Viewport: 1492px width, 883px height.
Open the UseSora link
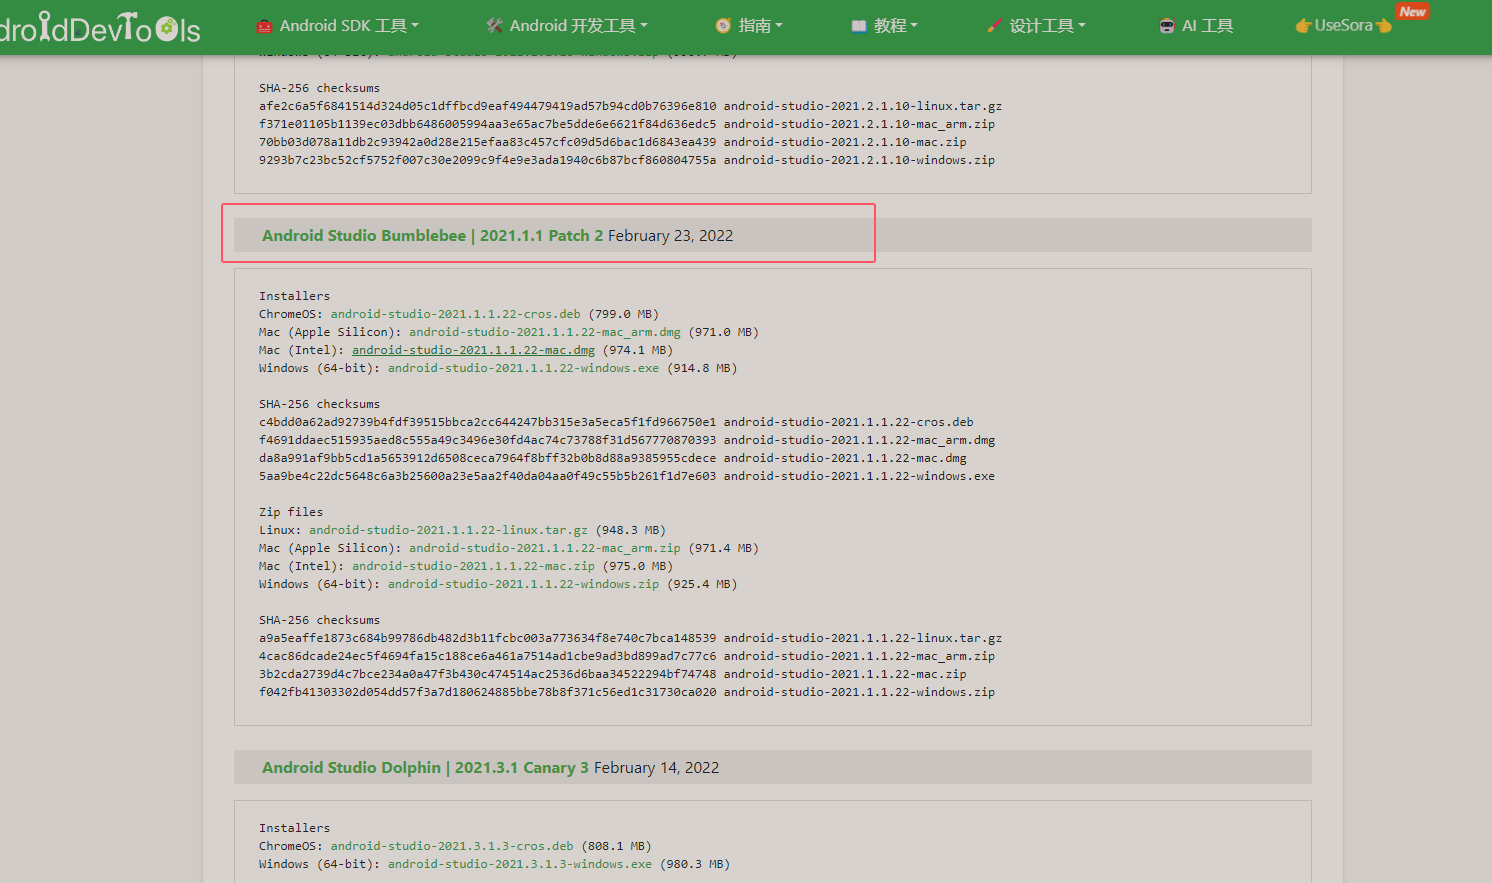1343,26
